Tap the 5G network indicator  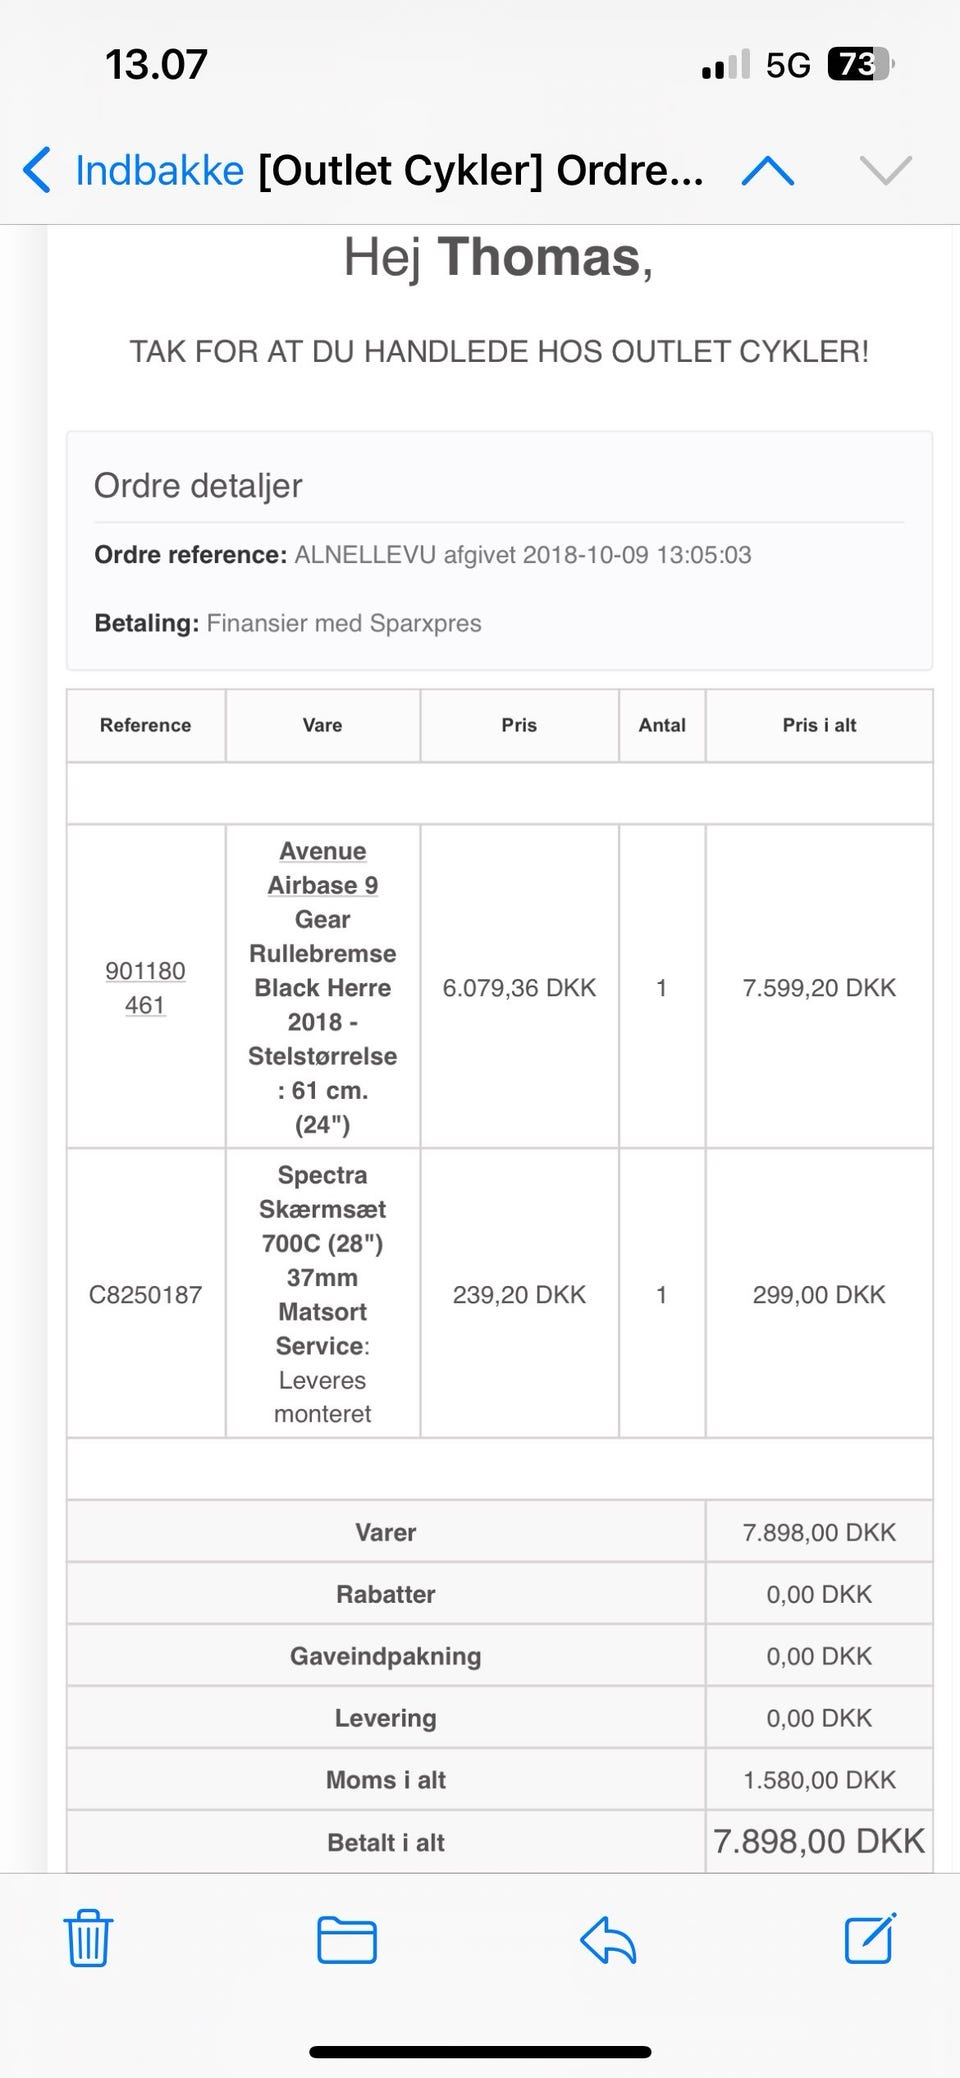(x=787, y=66)
